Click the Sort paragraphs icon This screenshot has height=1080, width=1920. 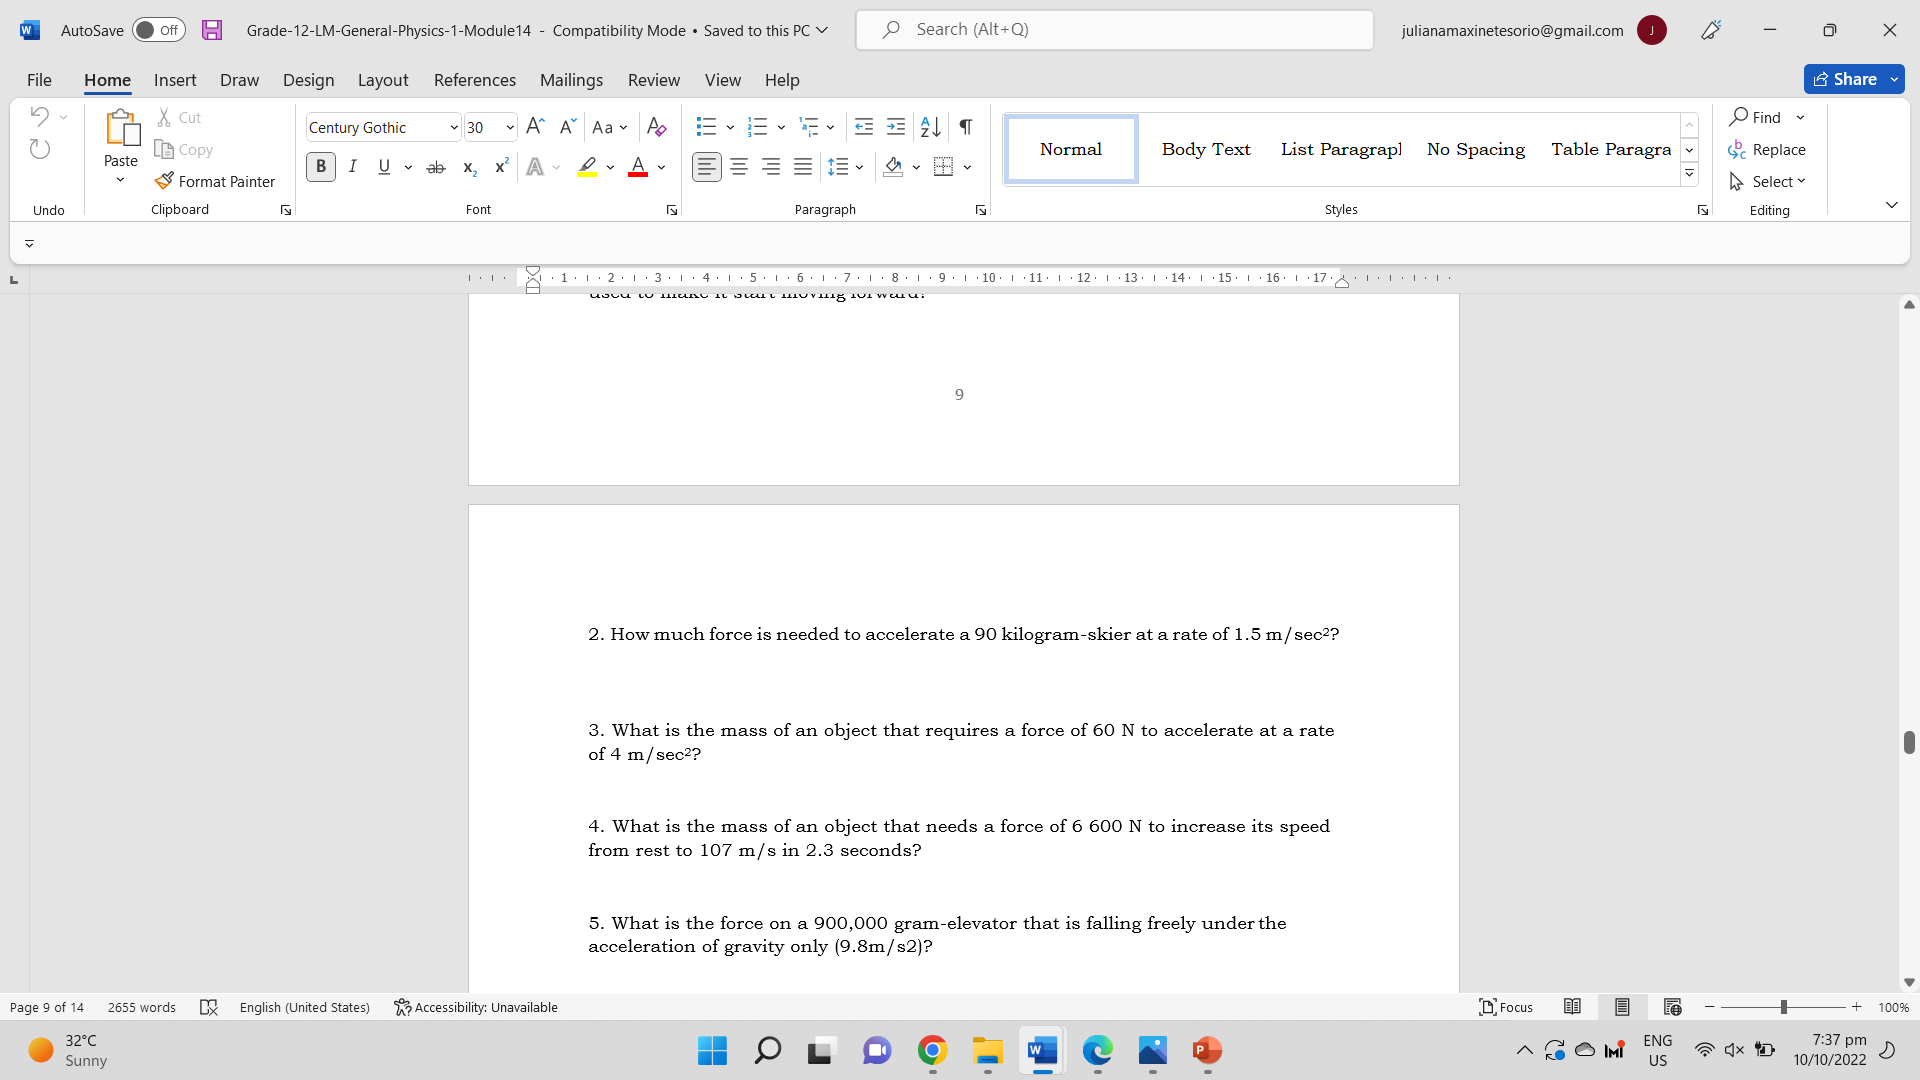coord(930,127)
